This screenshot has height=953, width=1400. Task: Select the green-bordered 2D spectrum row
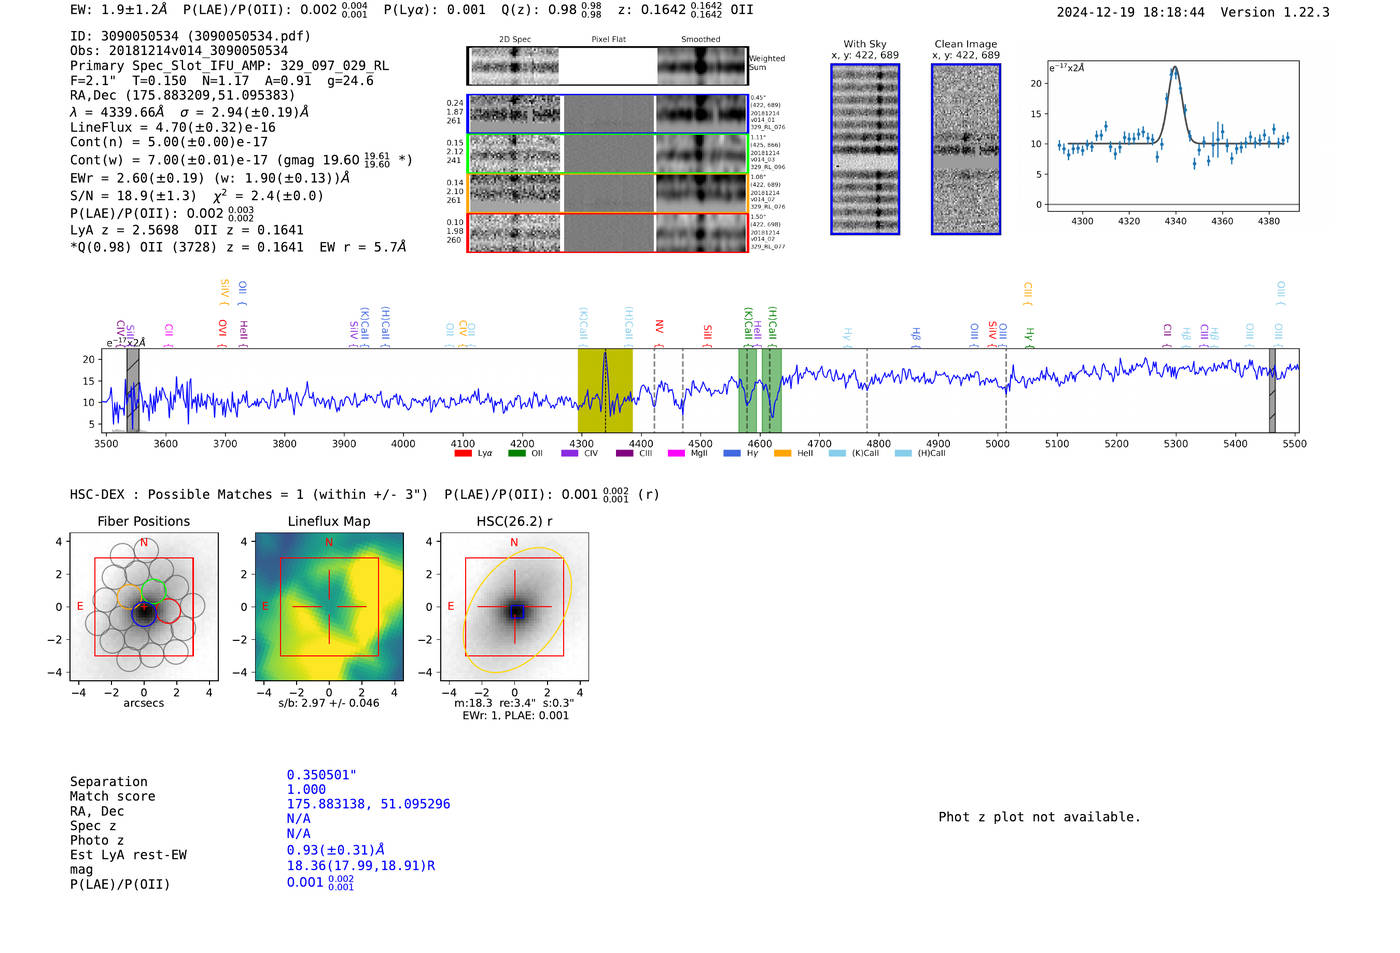click(607, 154)
